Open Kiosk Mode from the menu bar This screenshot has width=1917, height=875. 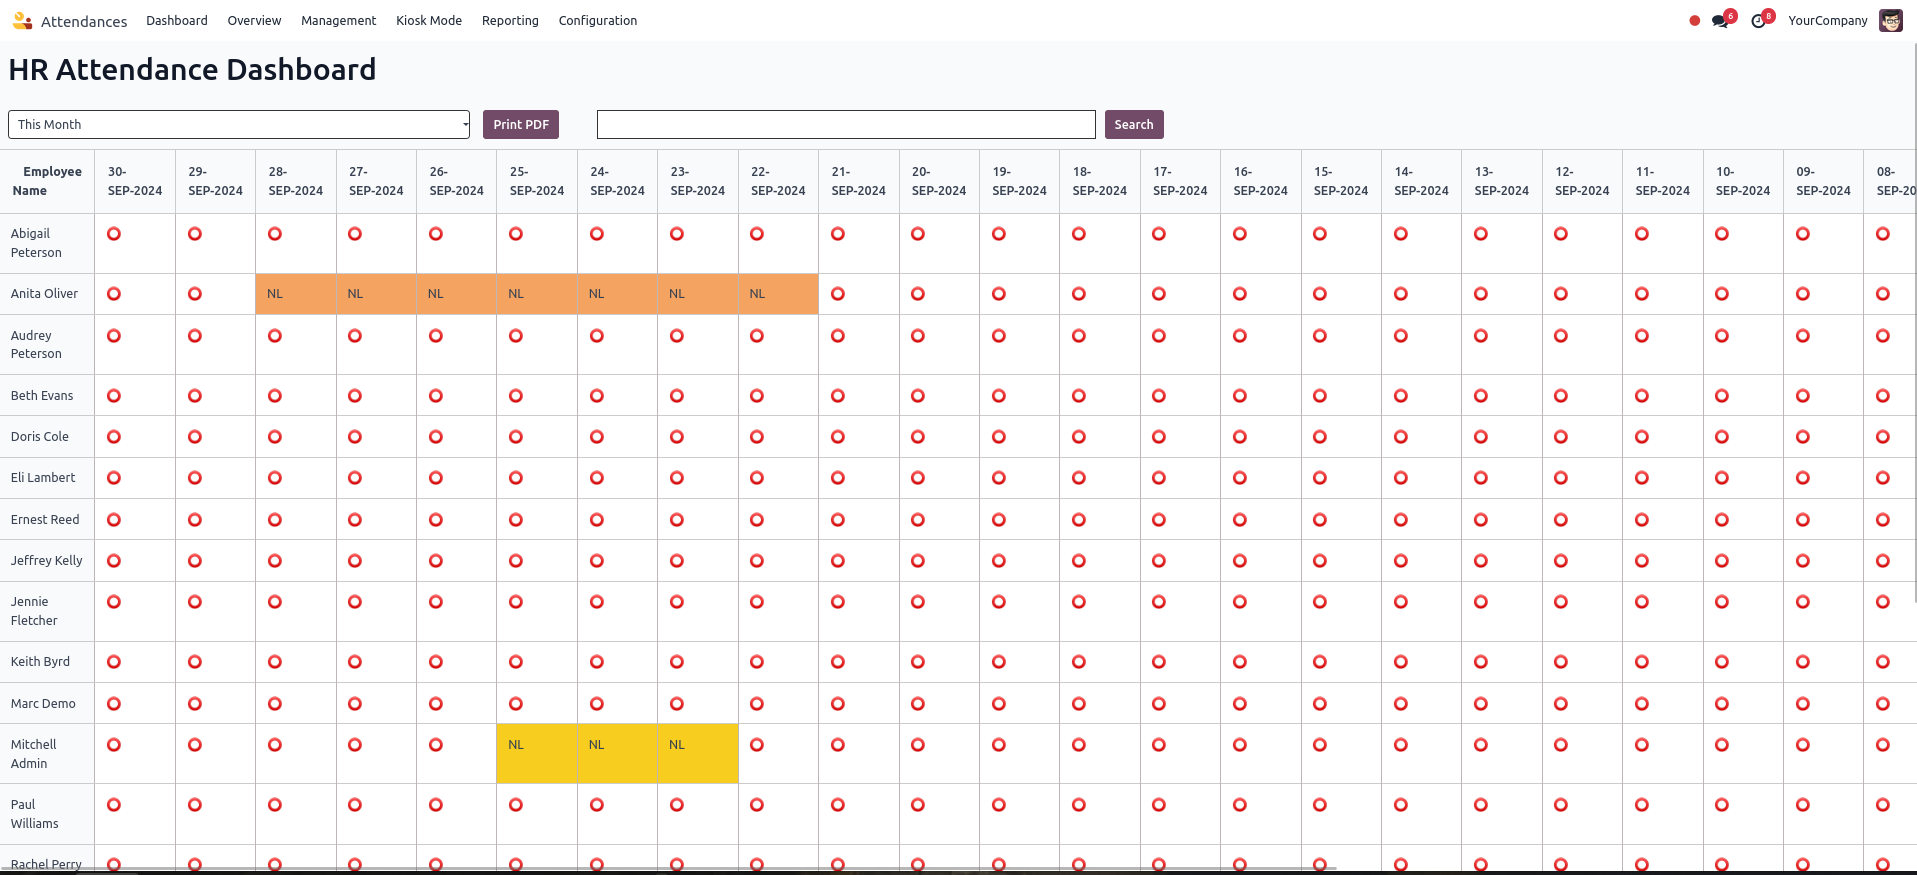429,21
